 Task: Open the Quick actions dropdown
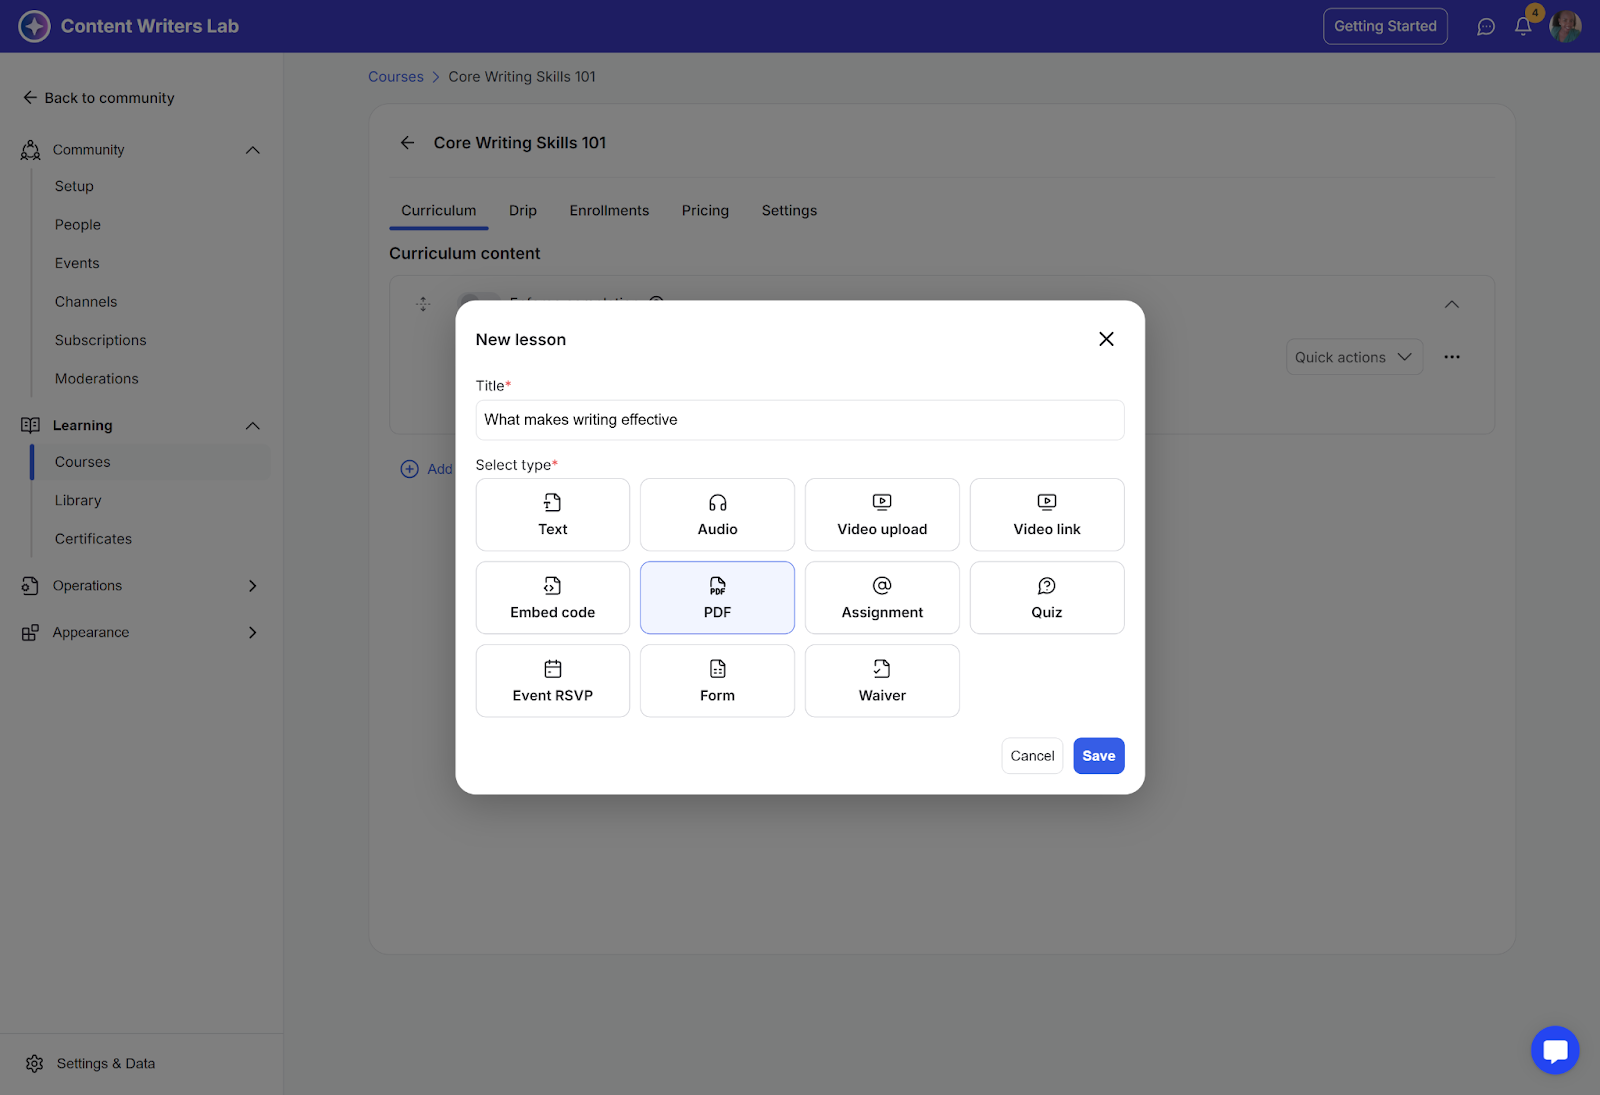coord(1353,357)
